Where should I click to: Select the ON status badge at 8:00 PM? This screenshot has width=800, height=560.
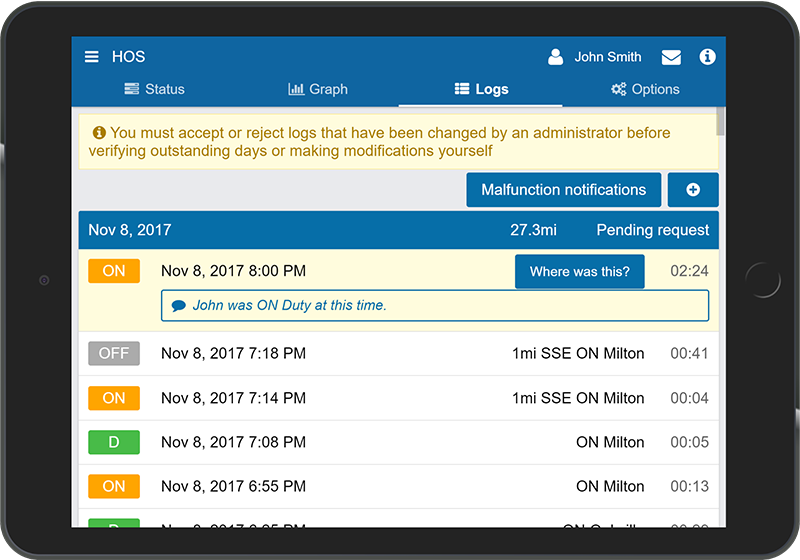click(x=114, y=271)
